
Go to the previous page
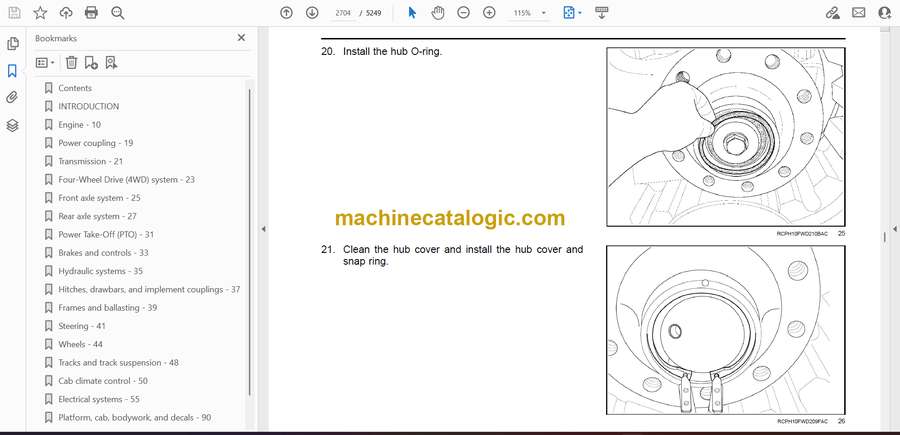pyautogui.click(x=286, y=13)
